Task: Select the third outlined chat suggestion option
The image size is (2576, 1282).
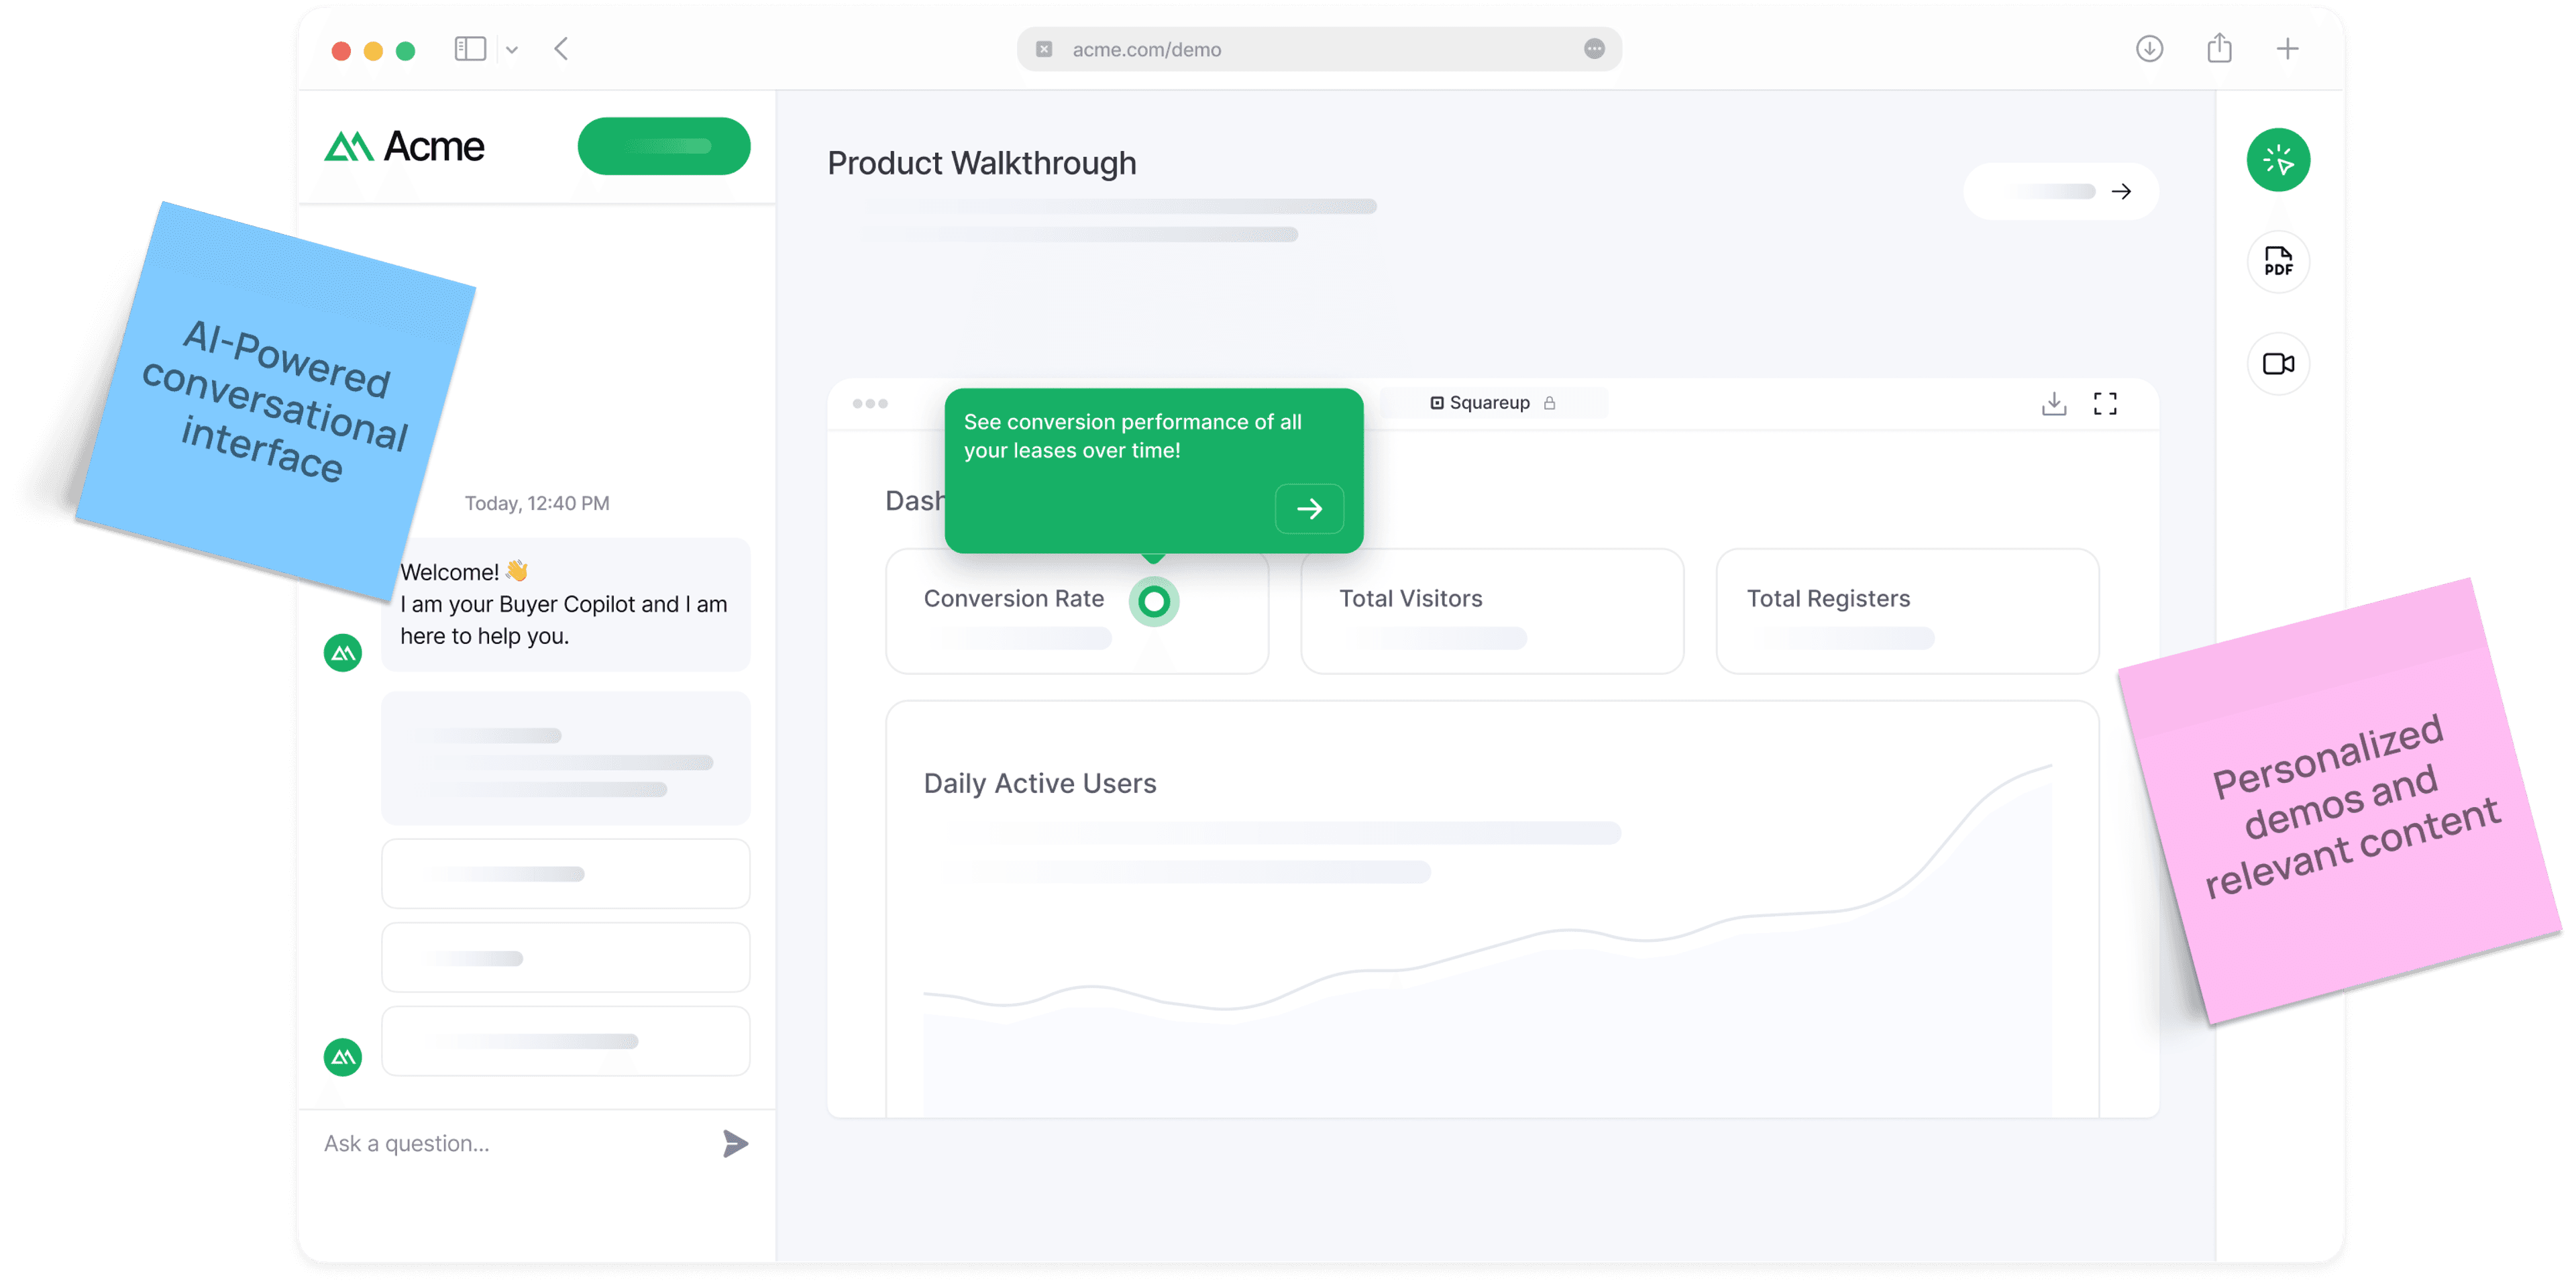Action: click(x=565, y=1041)
